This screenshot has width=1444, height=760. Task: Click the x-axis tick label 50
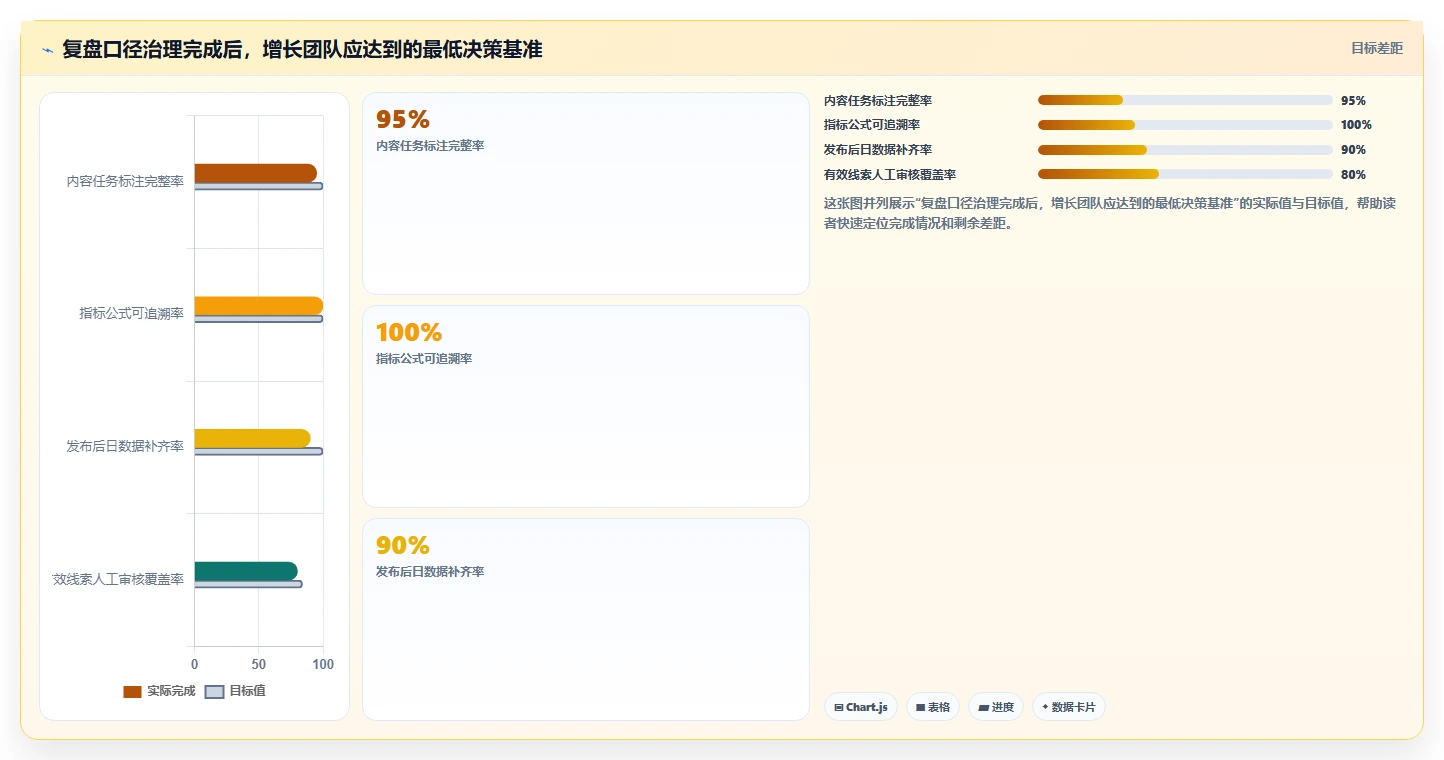258,664
